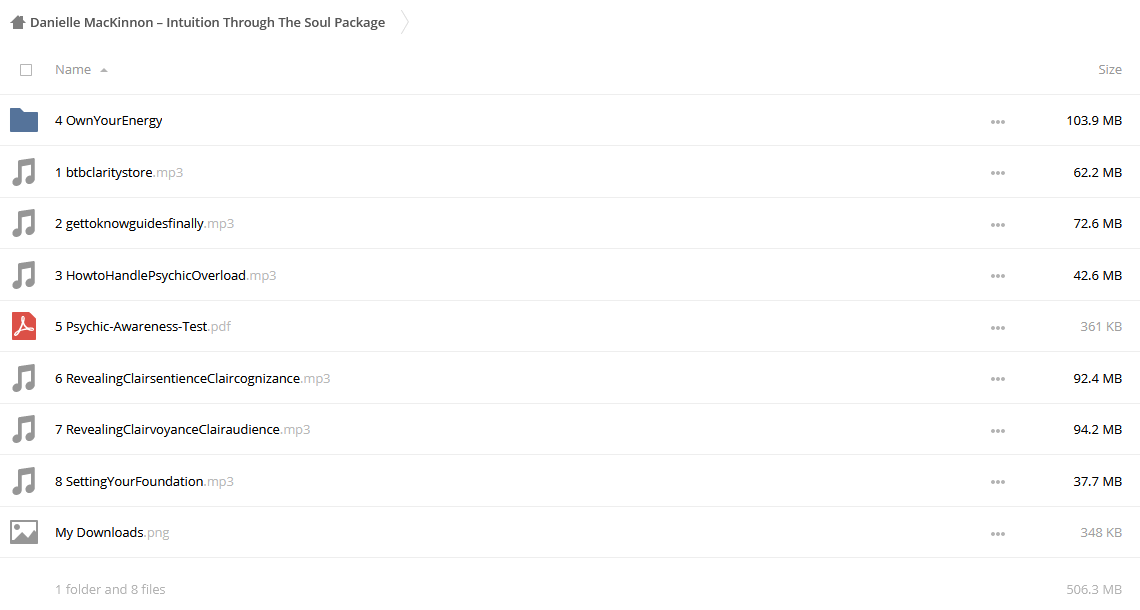Open the 2 gettoknowguidesfinally.mp3 file link

145,224
